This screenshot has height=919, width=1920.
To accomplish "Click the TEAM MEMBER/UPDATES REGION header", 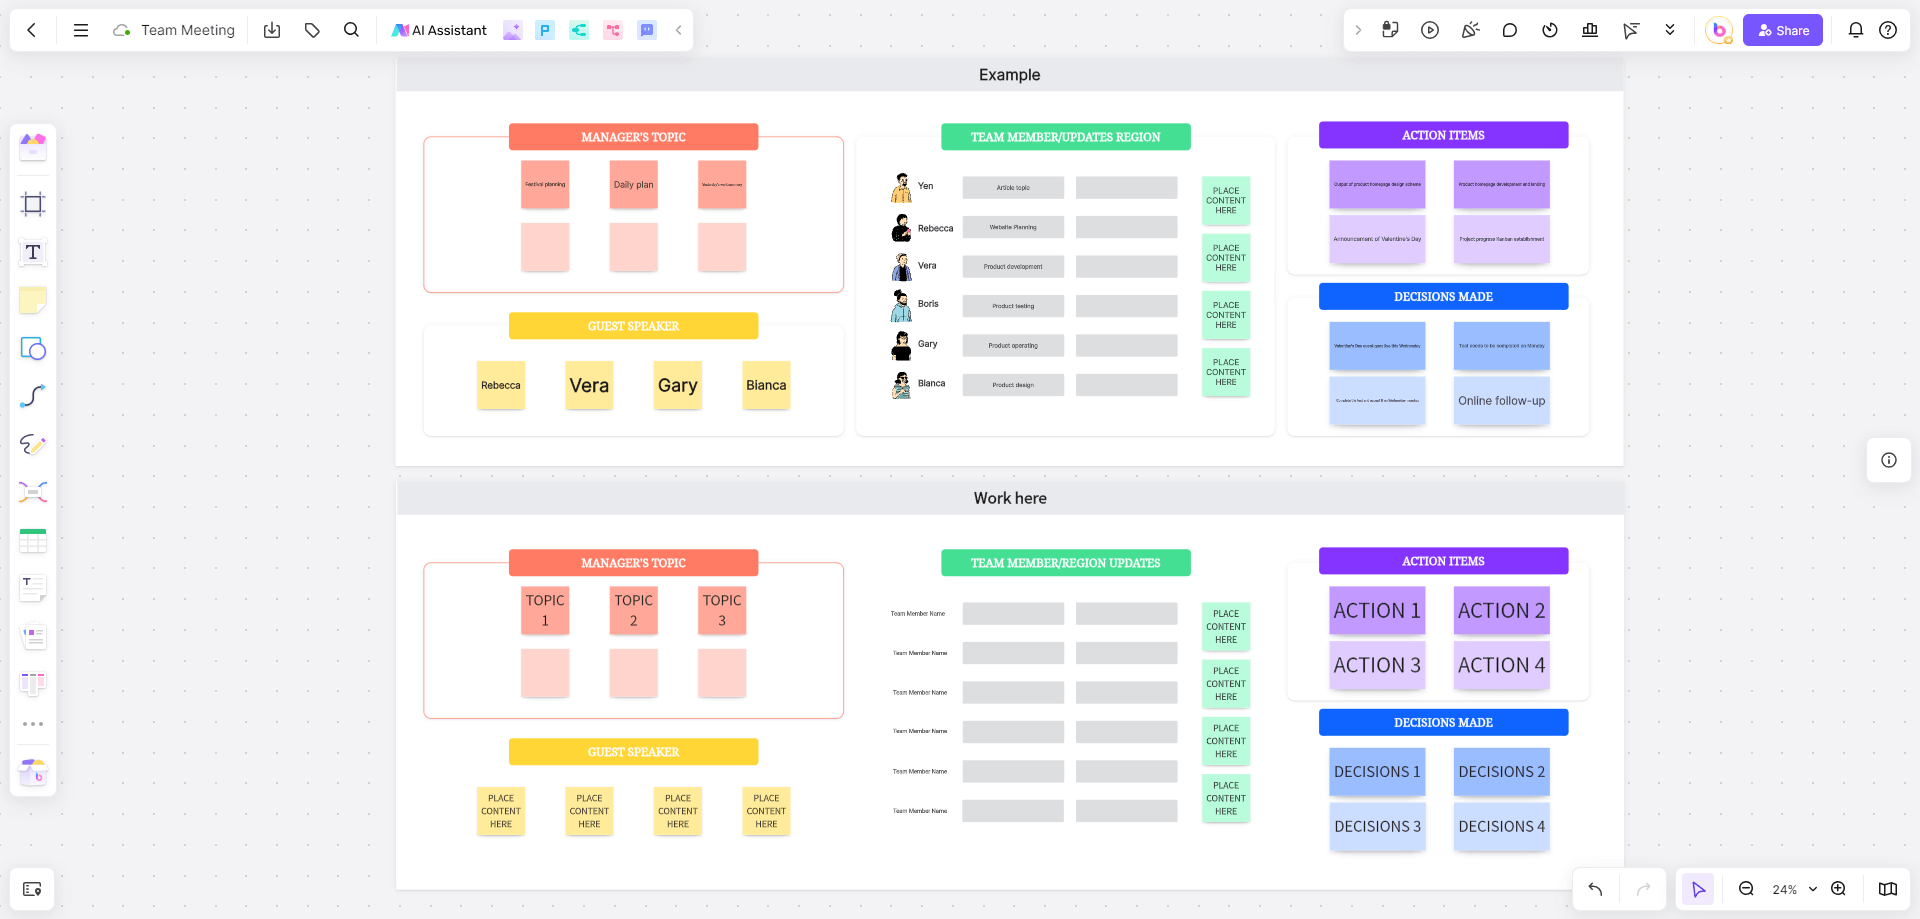I will click(x=1065, y=137).
